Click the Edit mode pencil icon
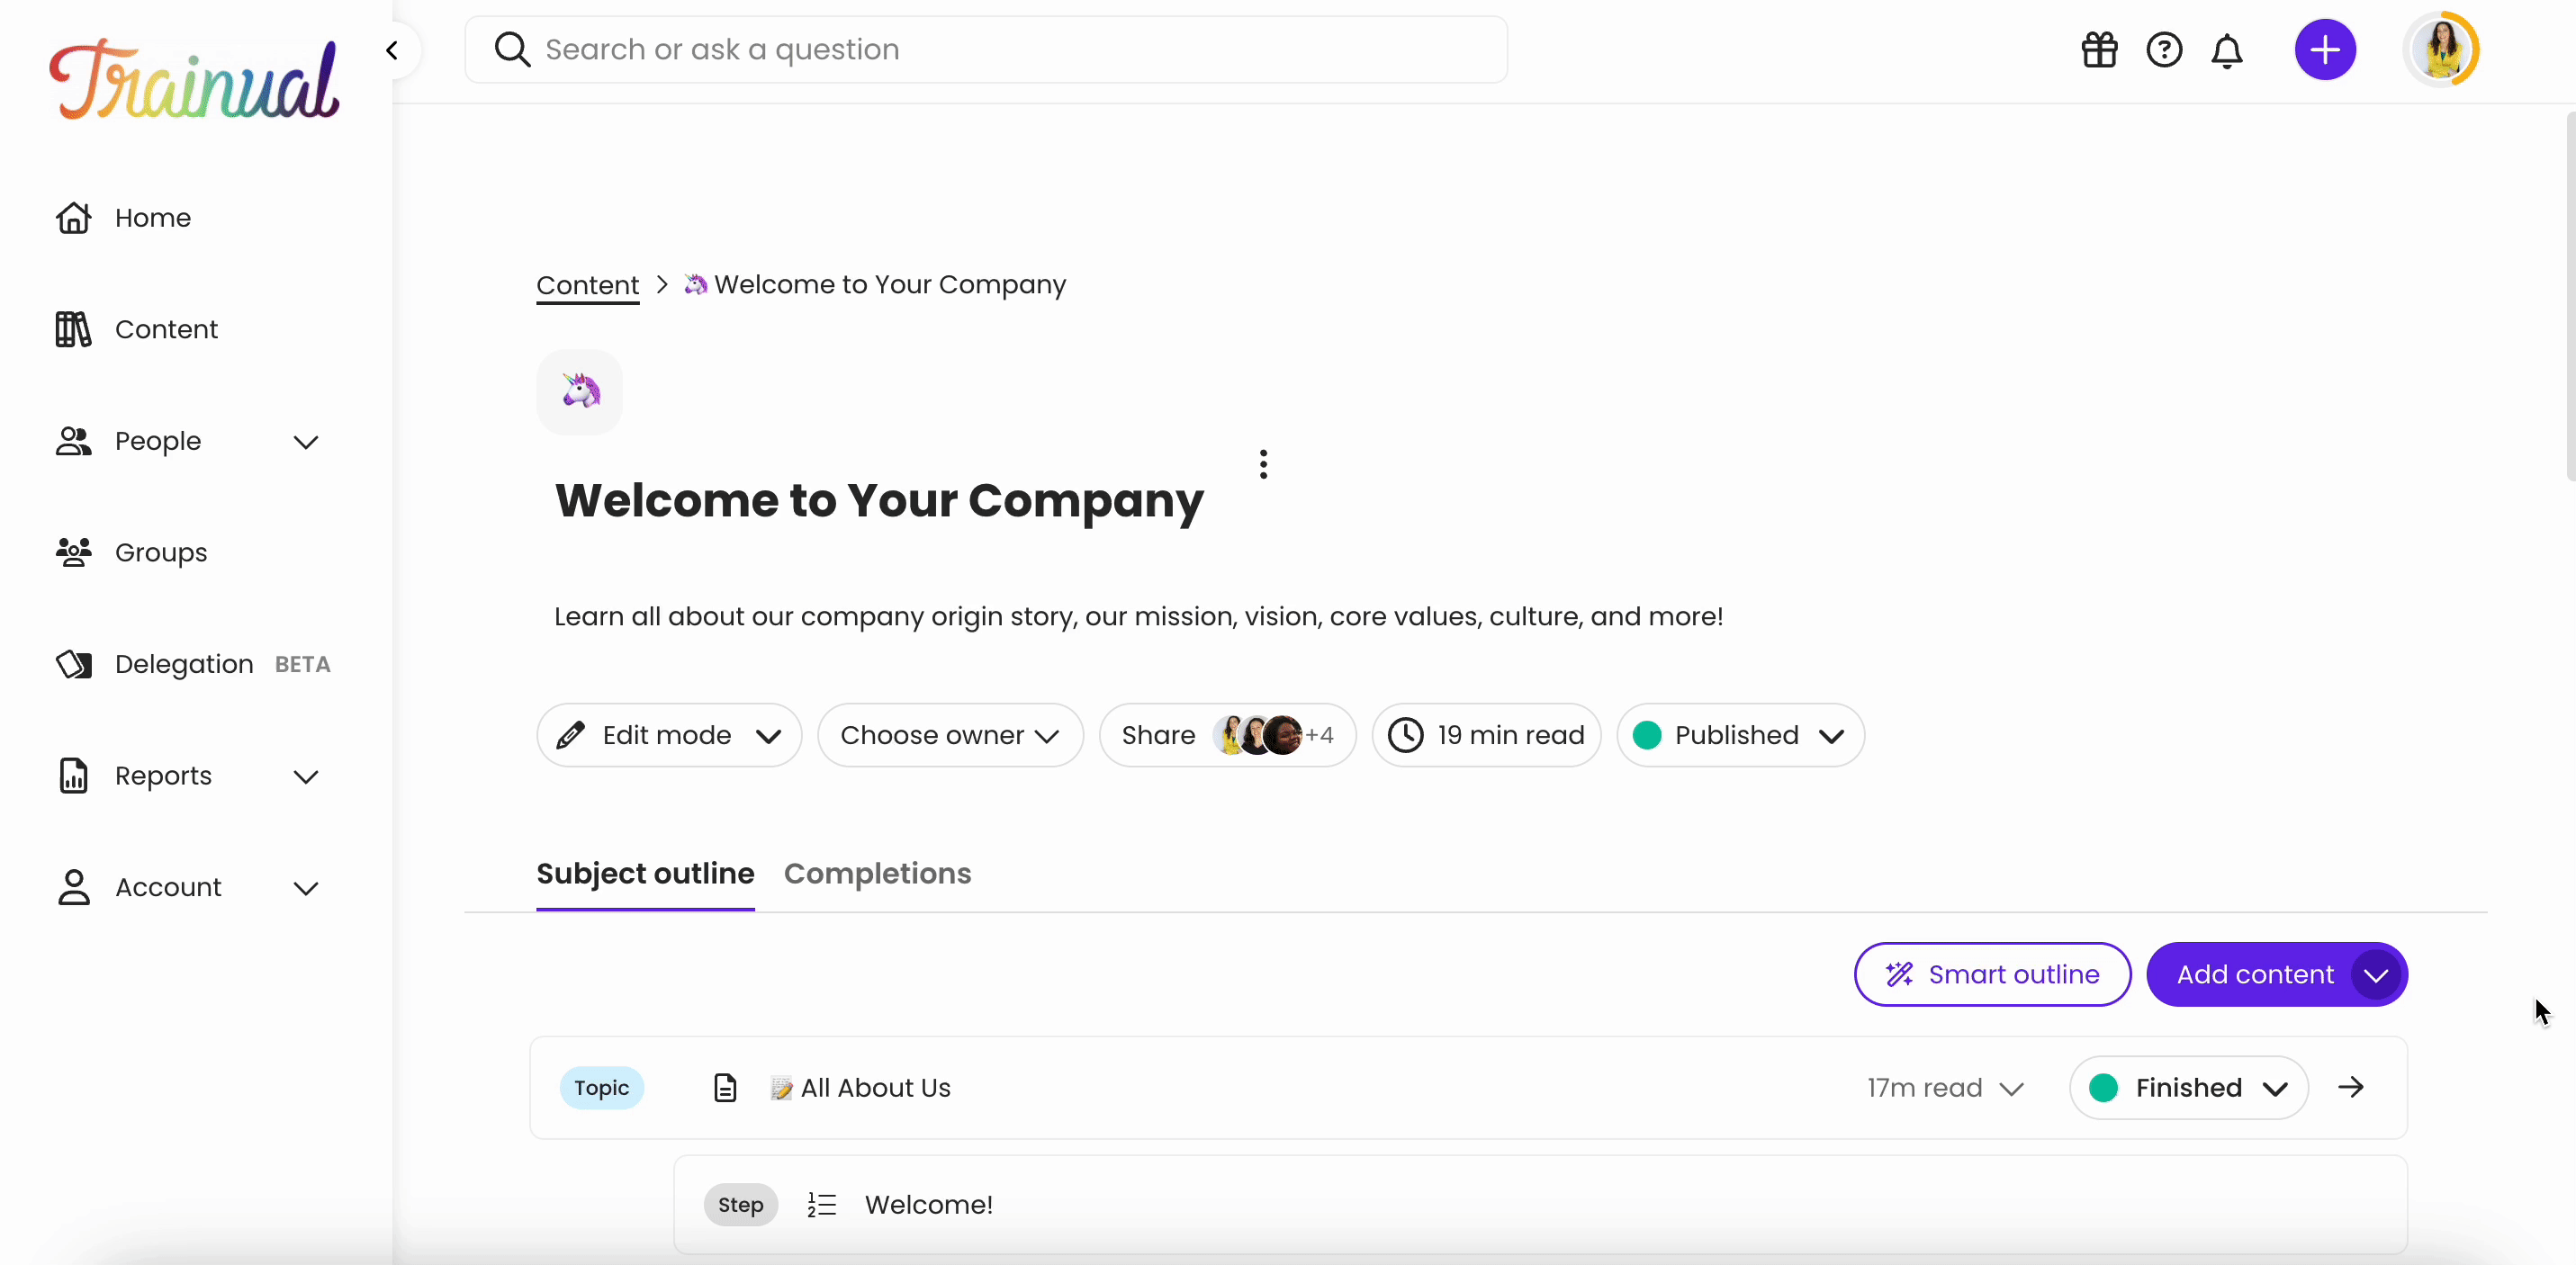Image resolution: width=2576 pixels, height=1265 pixels. click(573, 734)
